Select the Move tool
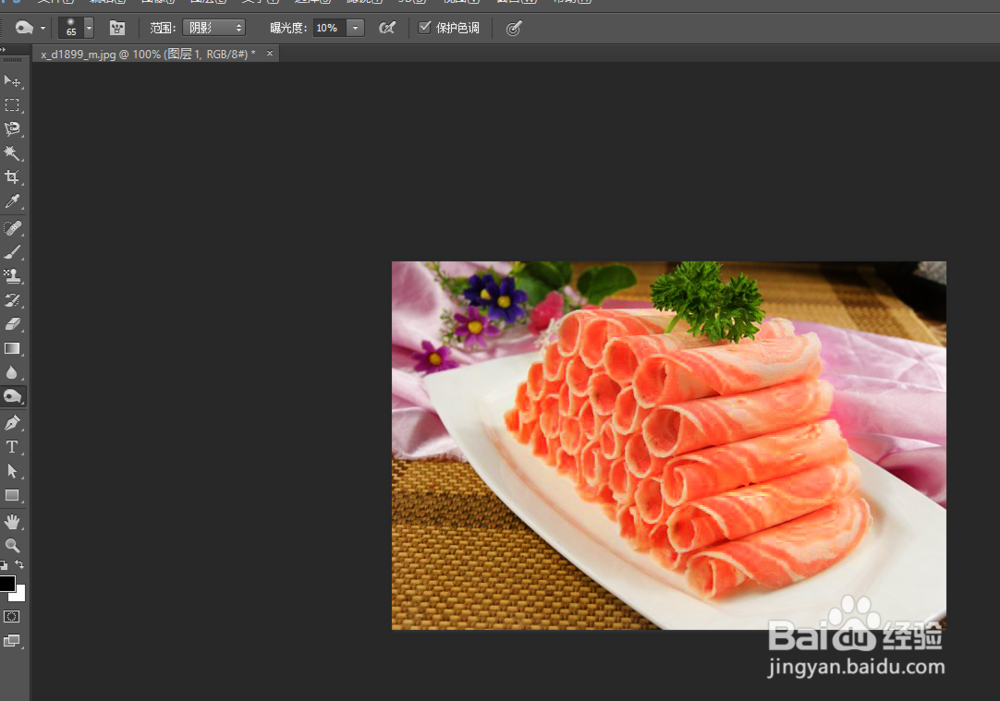The height and width of the screenshot is (701, 1000). pos(12,81)
